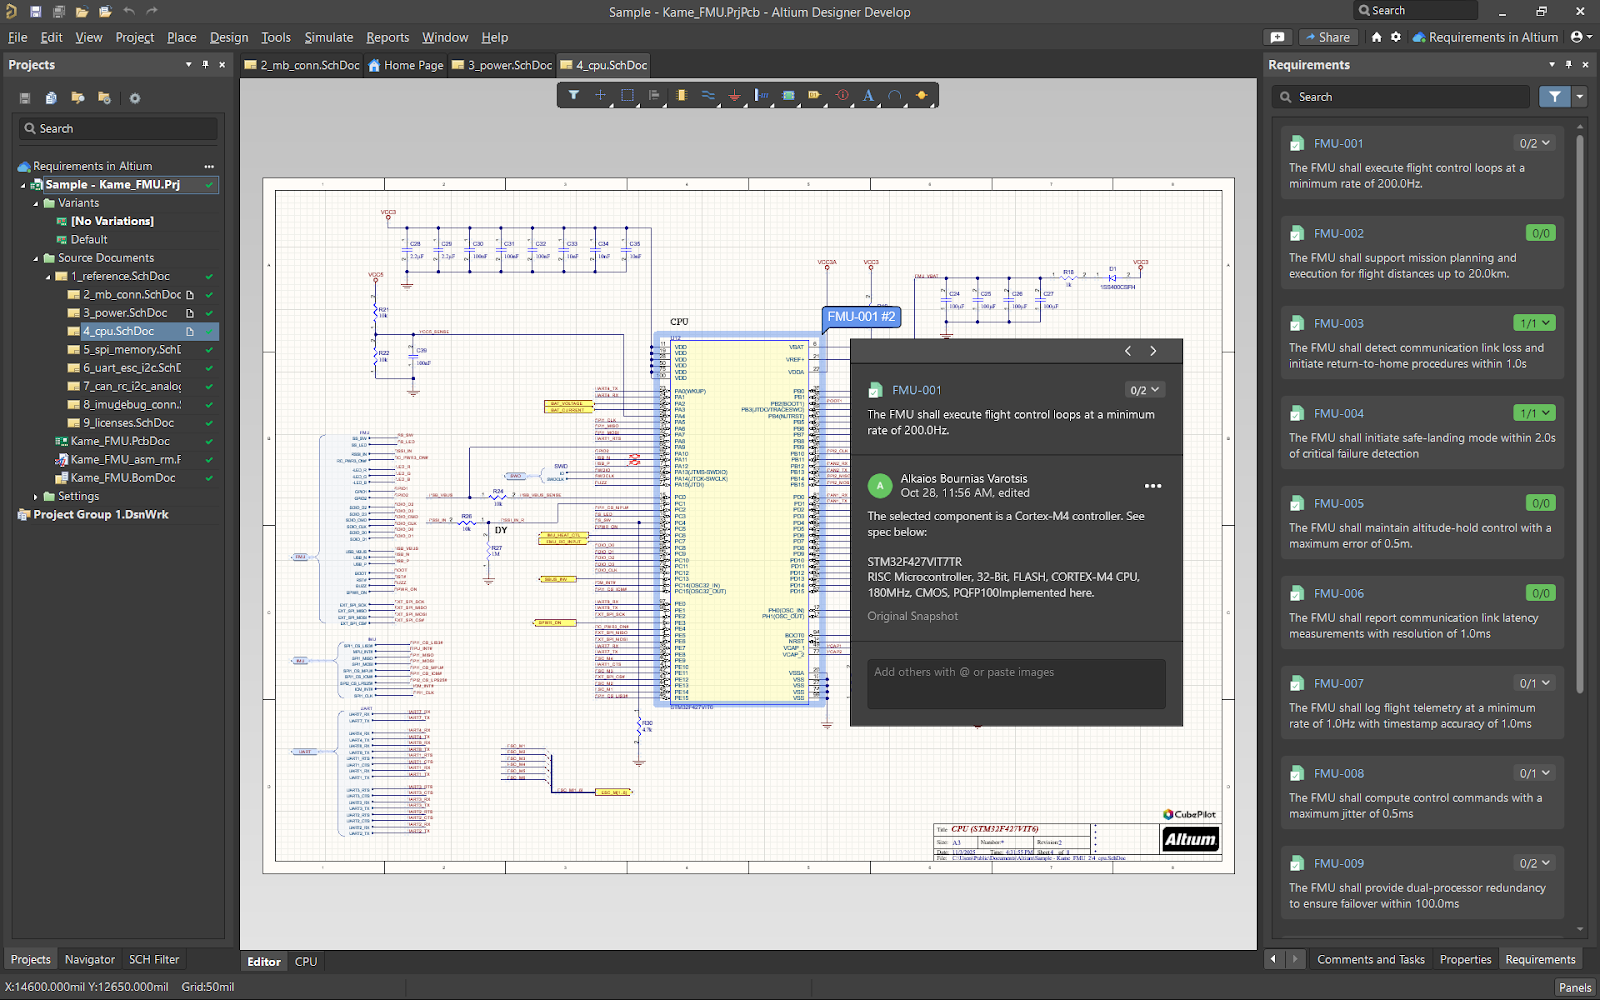Image resolution: width=1600 pixels, height=1000 pixels.
Task: Click the Home icon beside the Share button
Action: click(1377, 37)
